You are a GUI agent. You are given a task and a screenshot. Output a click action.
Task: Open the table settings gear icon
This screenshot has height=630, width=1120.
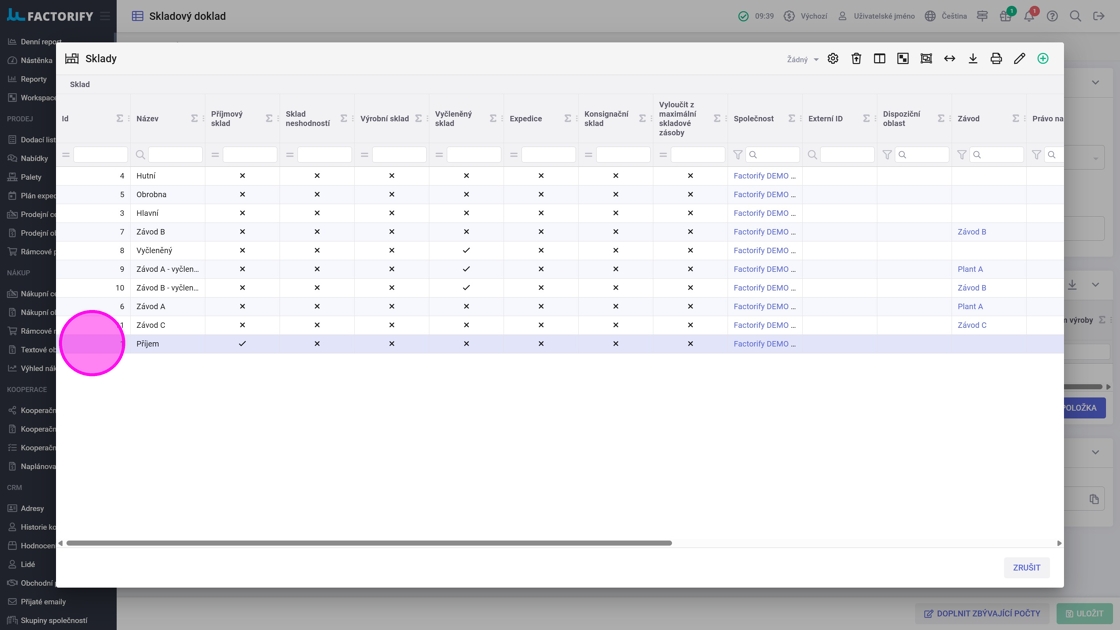[833, 59]
